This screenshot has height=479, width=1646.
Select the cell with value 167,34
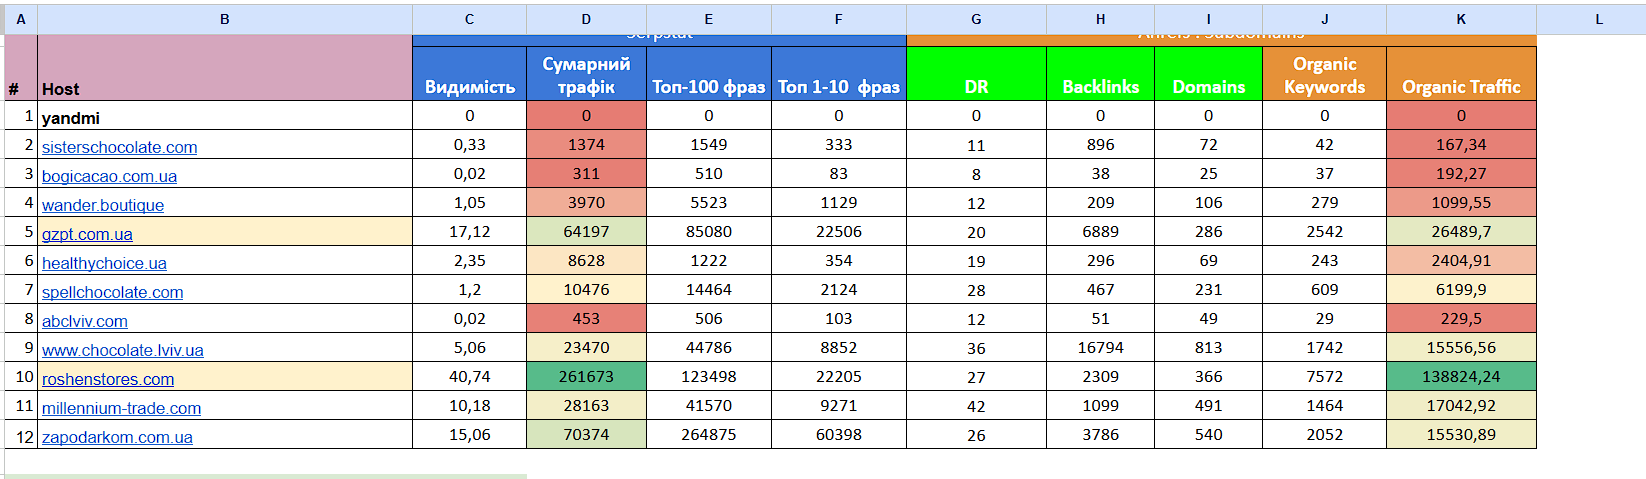coord(1461,145)
